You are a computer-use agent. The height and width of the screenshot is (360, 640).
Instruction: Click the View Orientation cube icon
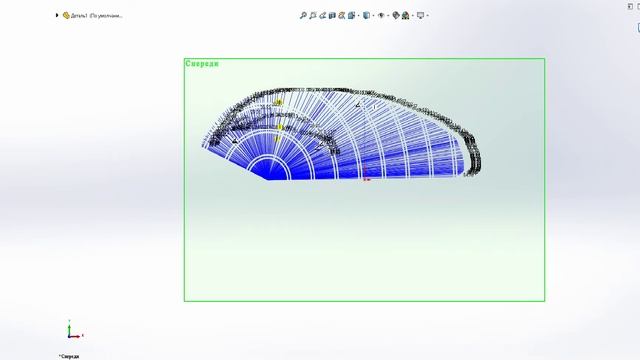[x=351, y=16]
